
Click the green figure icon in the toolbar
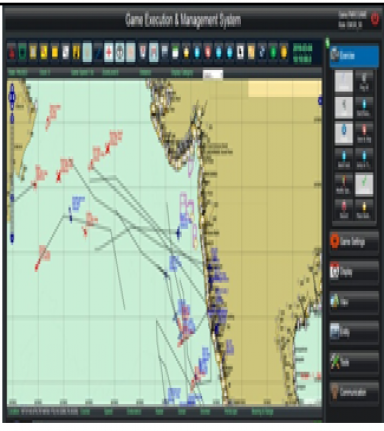click(273, 53)
